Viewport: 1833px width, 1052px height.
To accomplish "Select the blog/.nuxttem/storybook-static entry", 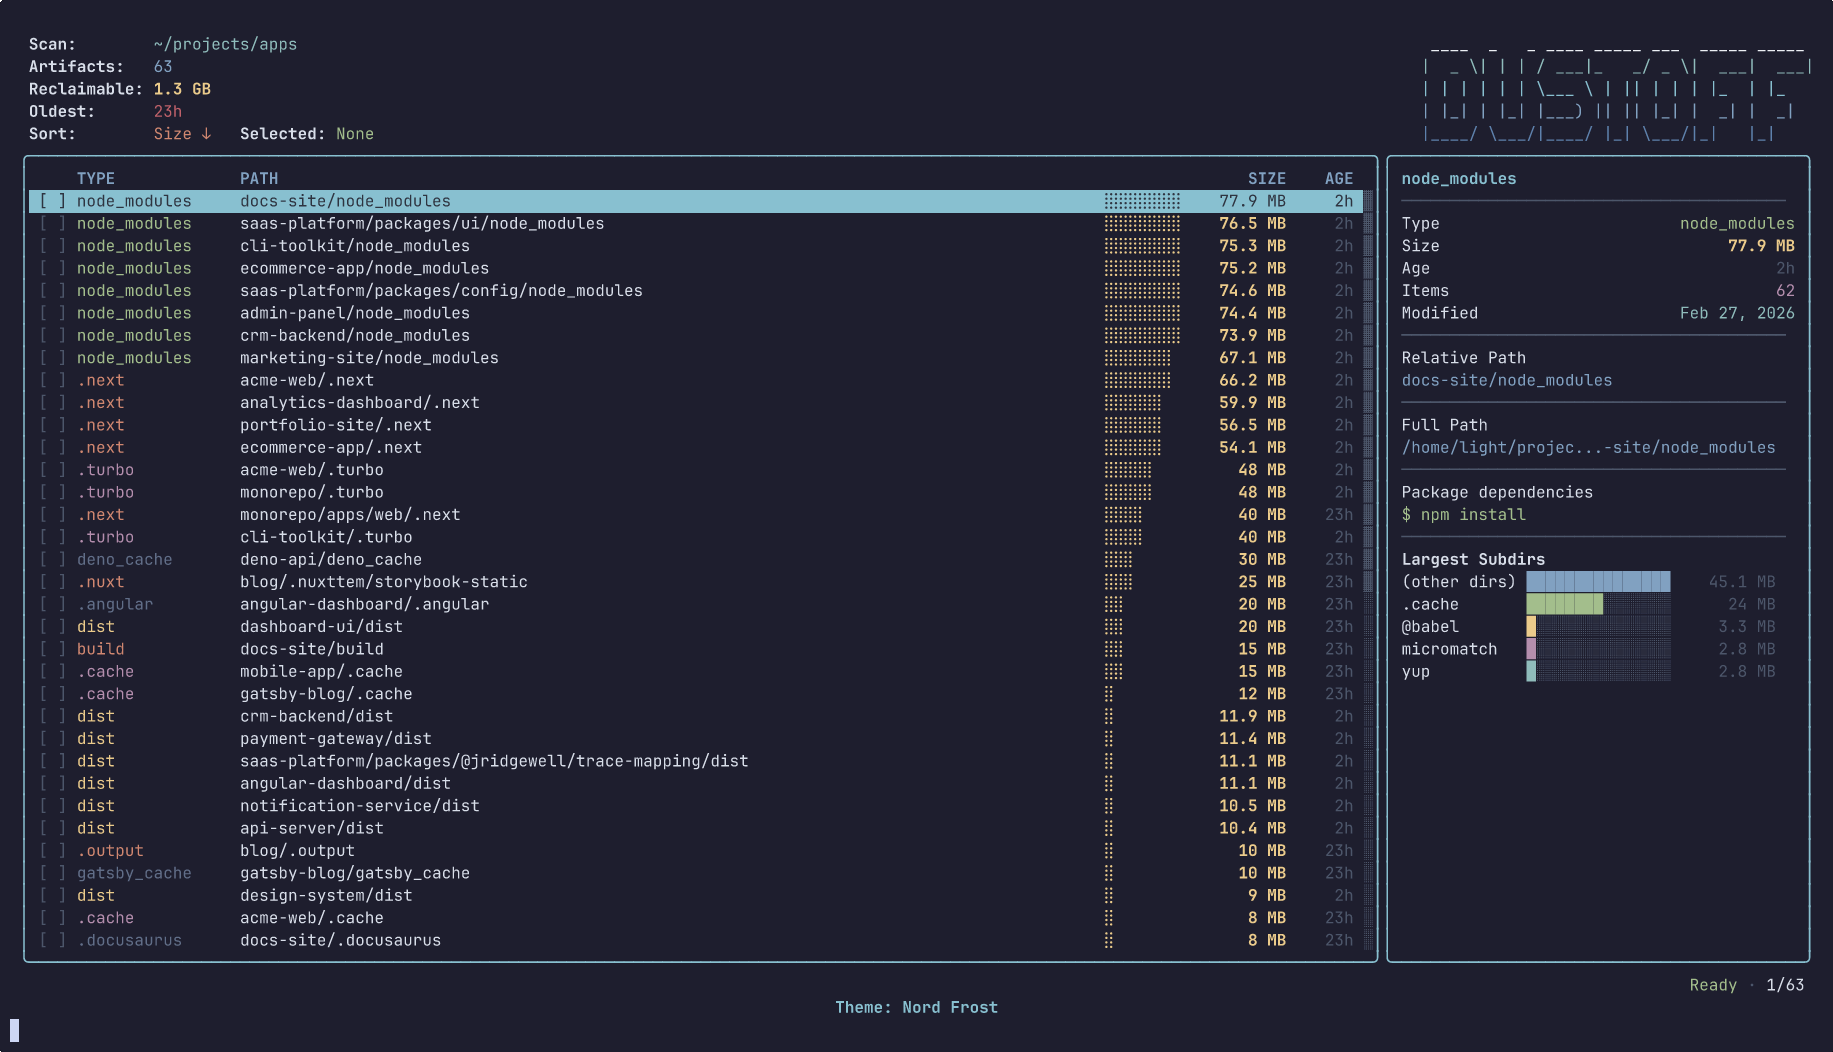I will pyautogui.click(x=384, y=581).
